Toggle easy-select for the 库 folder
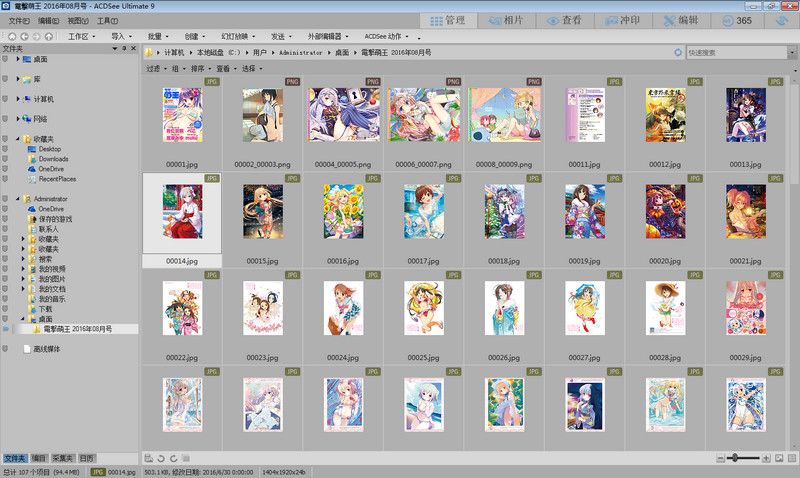 click(5, 79)
